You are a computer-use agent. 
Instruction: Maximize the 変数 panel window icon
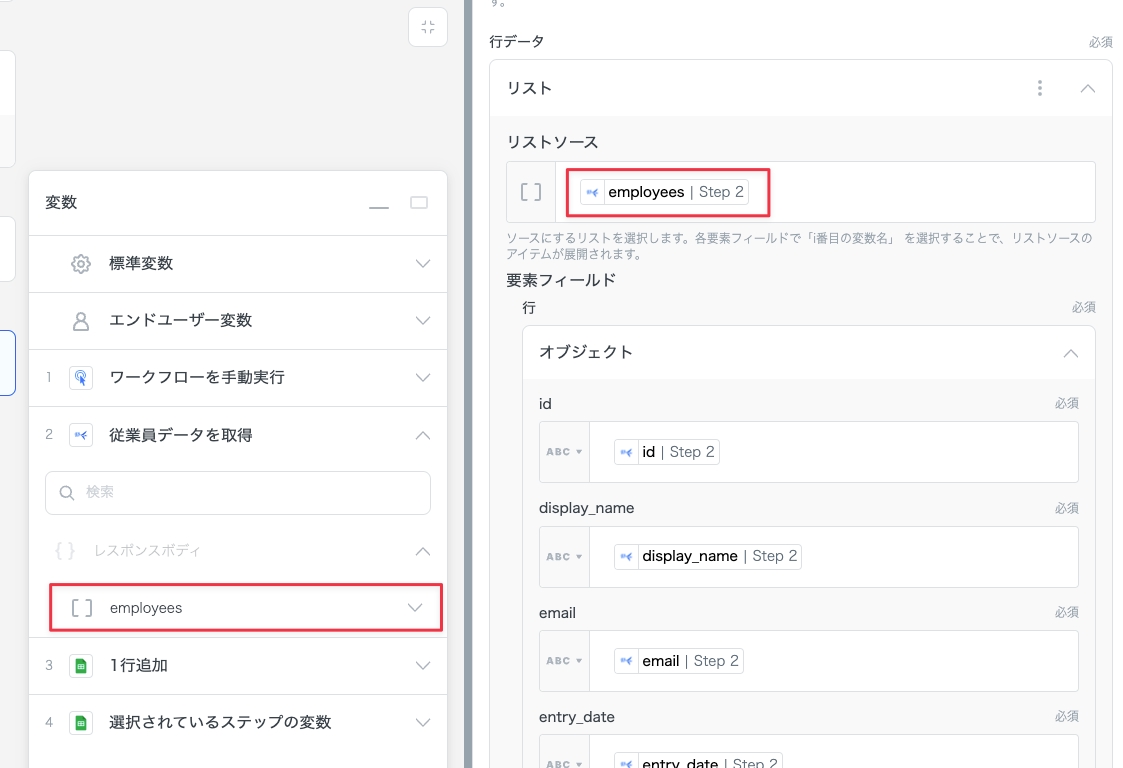pos(419,203)
